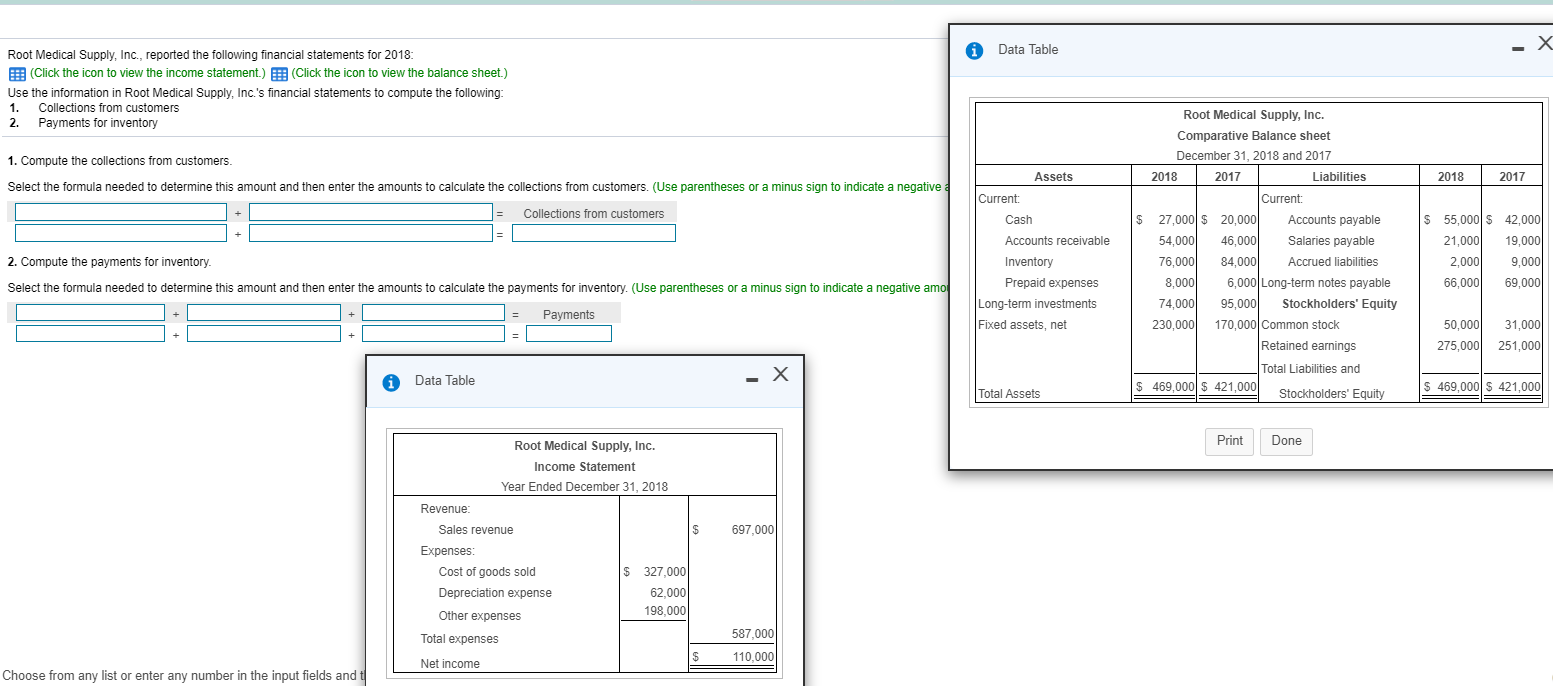Open second formula dropdown for collections from customers

pos(370,212)
